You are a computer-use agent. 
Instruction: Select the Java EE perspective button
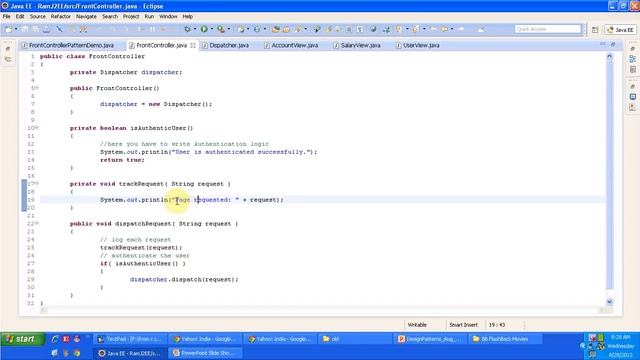coord(620,30)
